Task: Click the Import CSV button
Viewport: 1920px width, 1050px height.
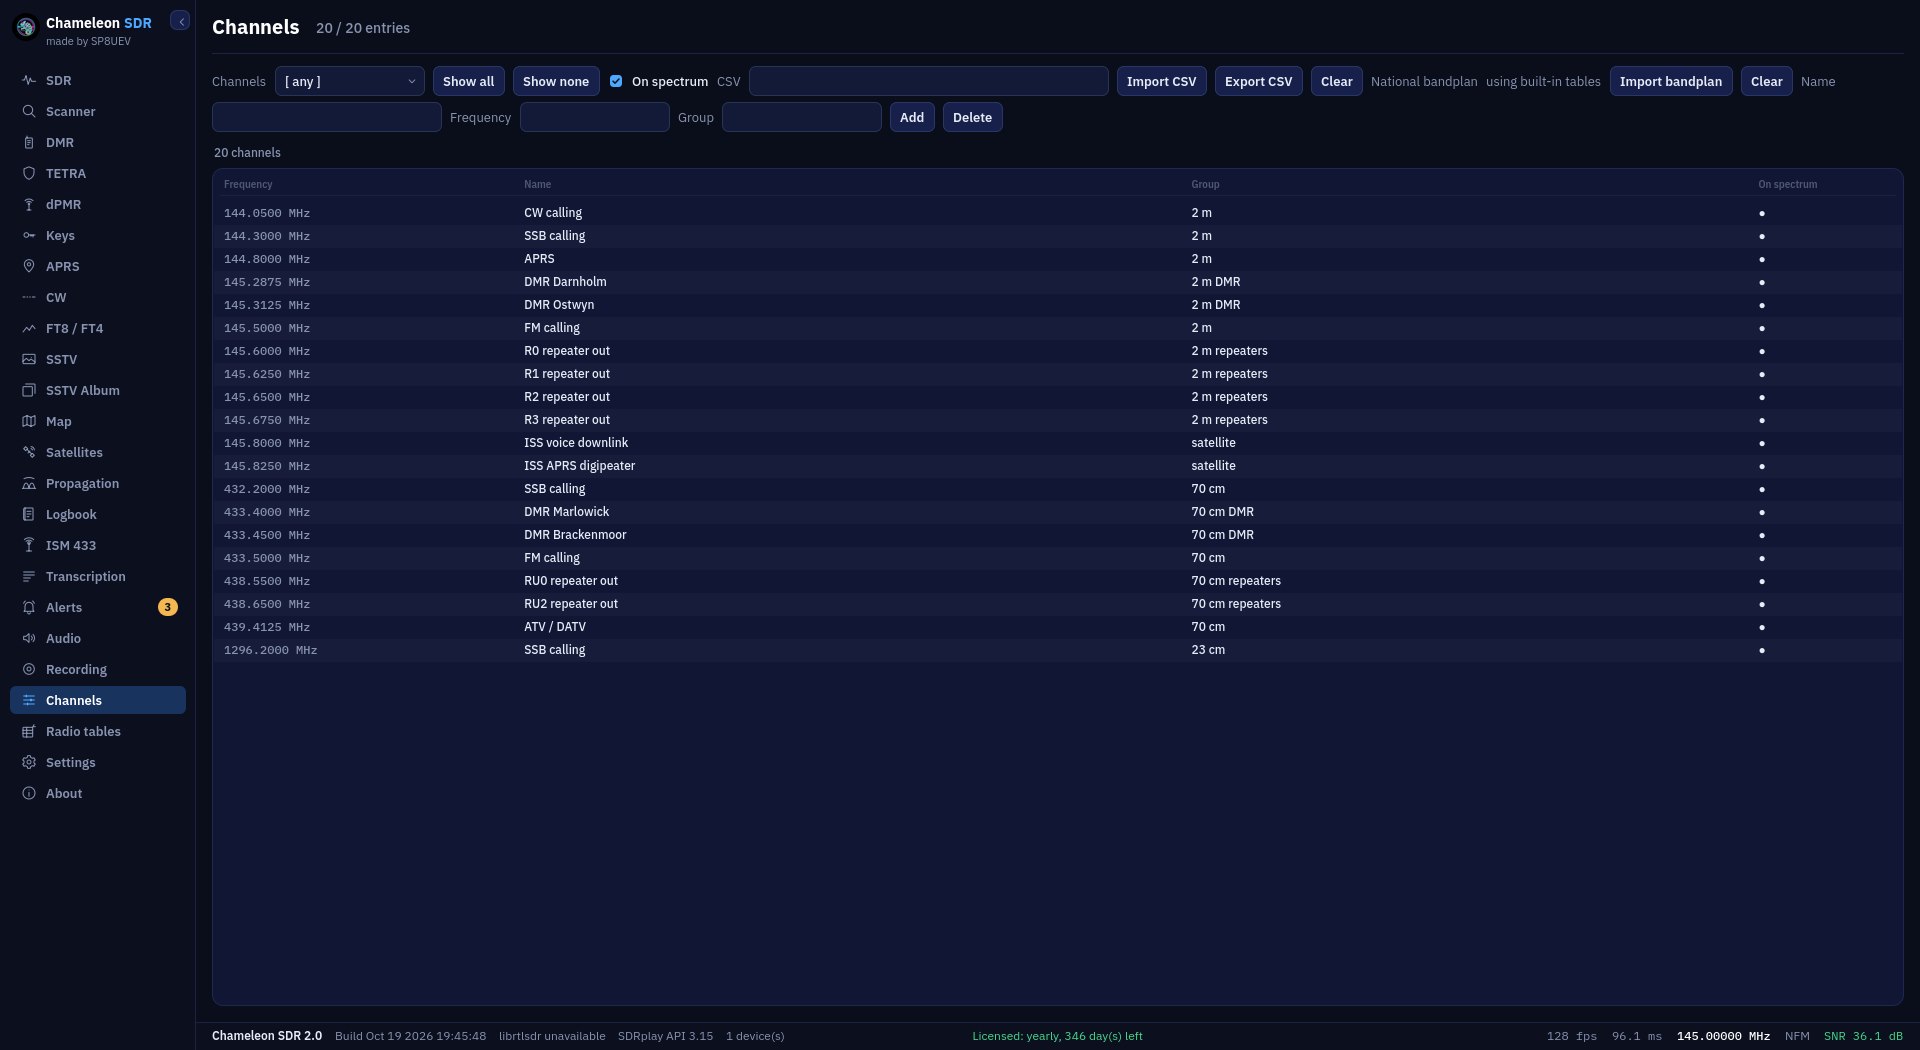Action: pyautogui.click(x=1161, y=81)
